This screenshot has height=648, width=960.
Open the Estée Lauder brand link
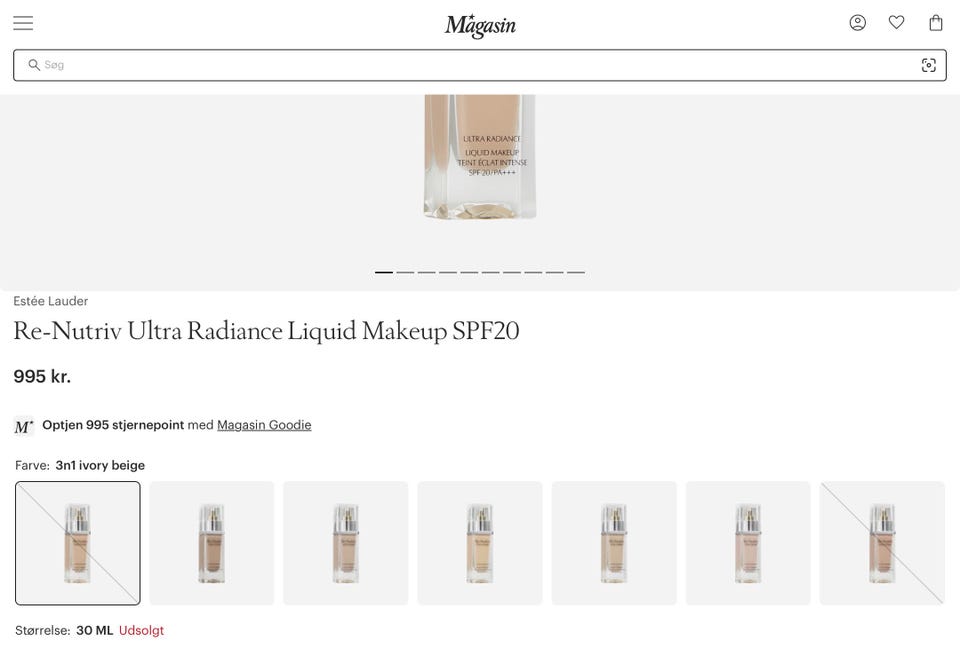coord(51,301)
